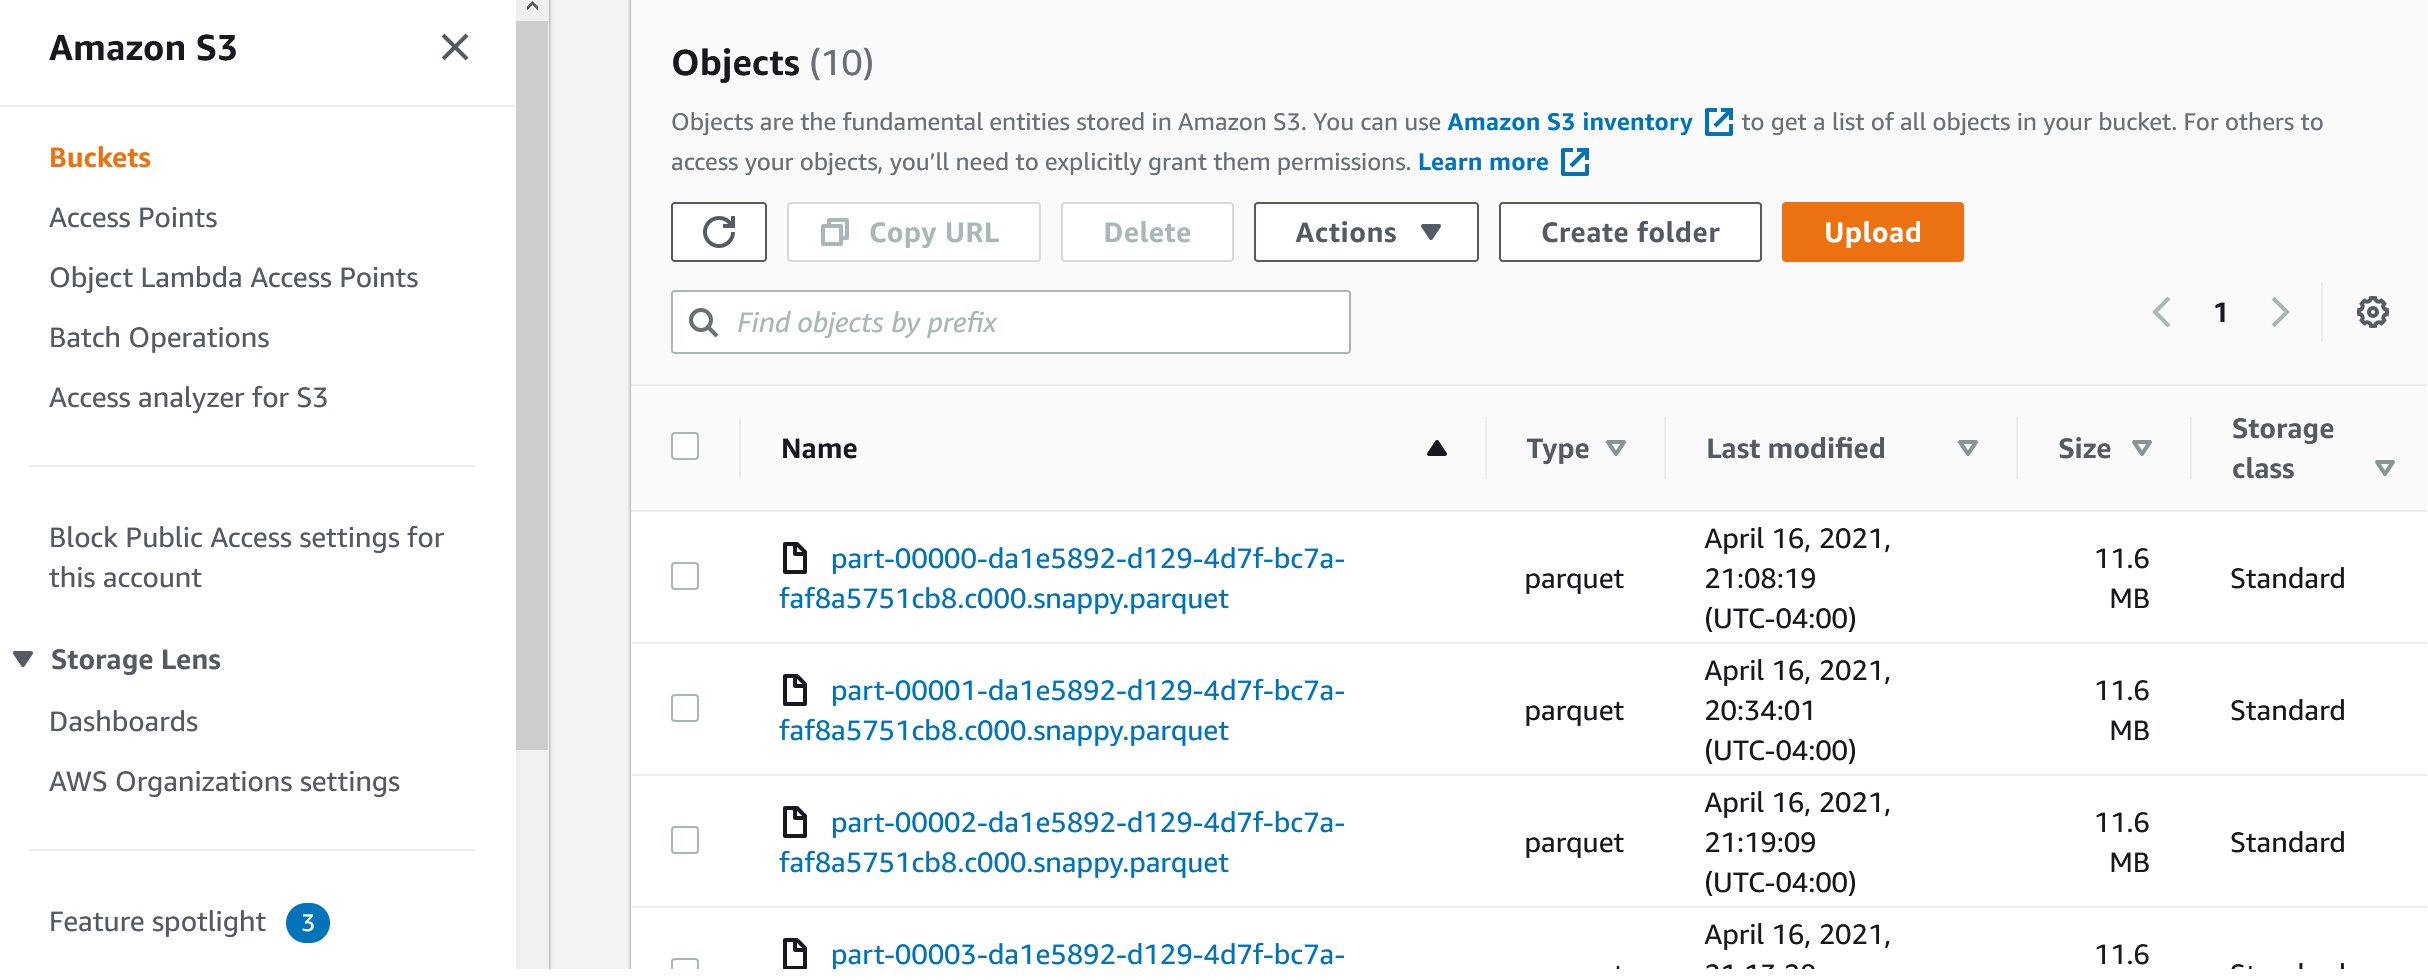Go to next page arrow
Screen dimensions: 2428x980
point(2280,312)
